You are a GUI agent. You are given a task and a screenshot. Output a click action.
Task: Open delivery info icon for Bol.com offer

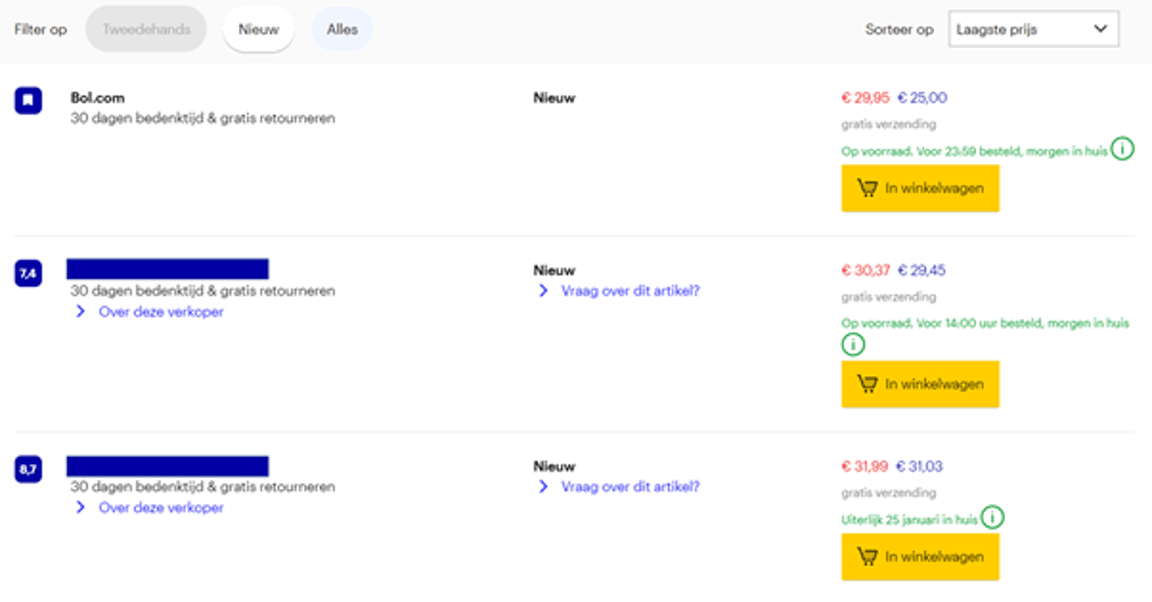(x=1123, y=150)
